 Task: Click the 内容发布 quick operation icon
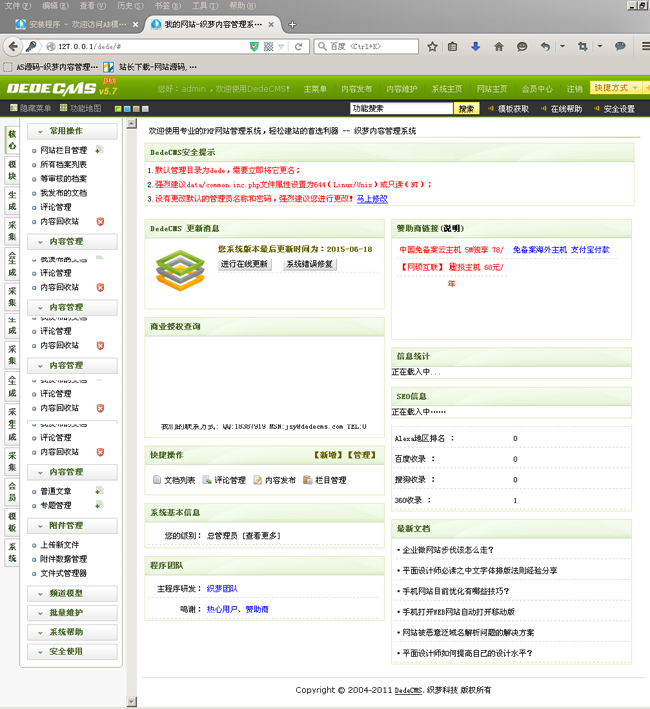(x=258, y=480)
